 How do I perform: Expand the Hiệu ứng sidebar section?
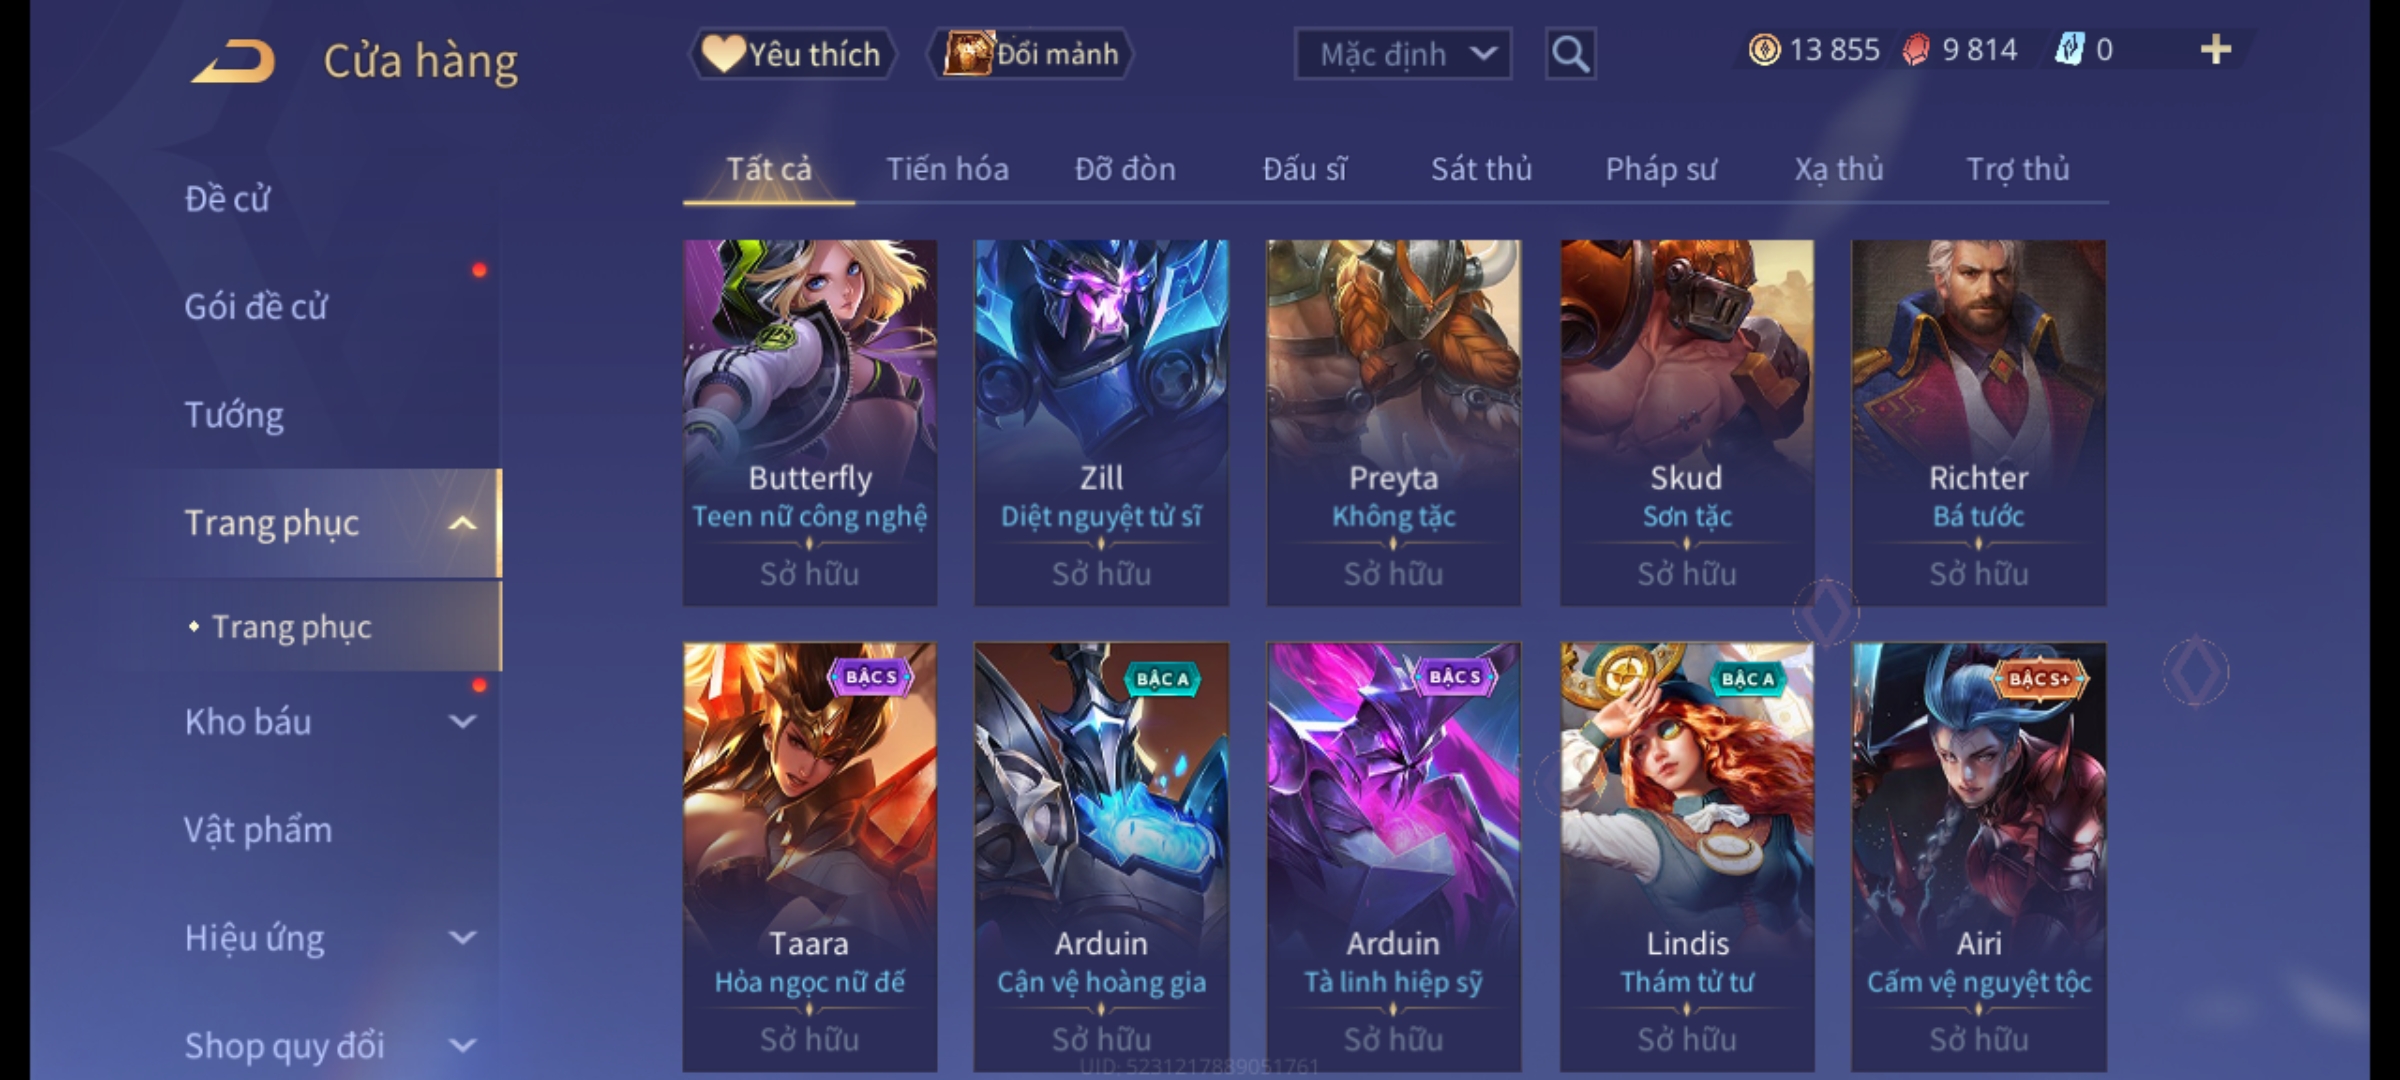462,937
